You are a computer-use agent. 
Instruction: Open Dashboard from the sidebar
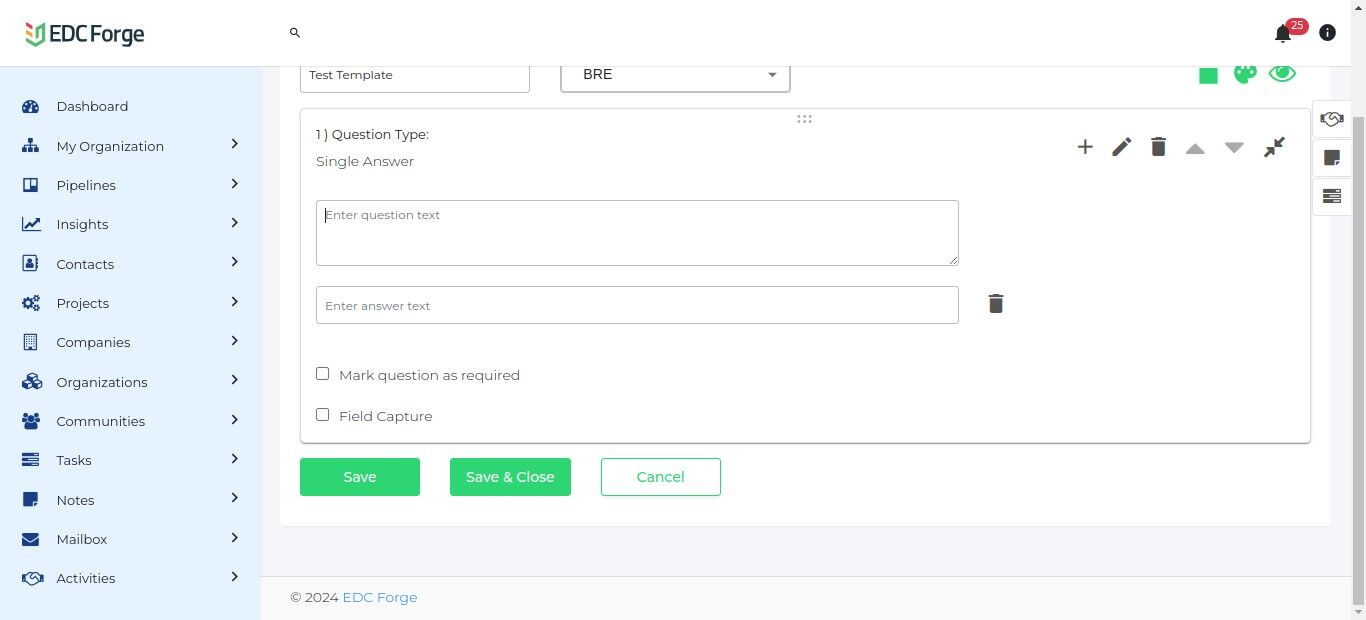pos(92,106)
